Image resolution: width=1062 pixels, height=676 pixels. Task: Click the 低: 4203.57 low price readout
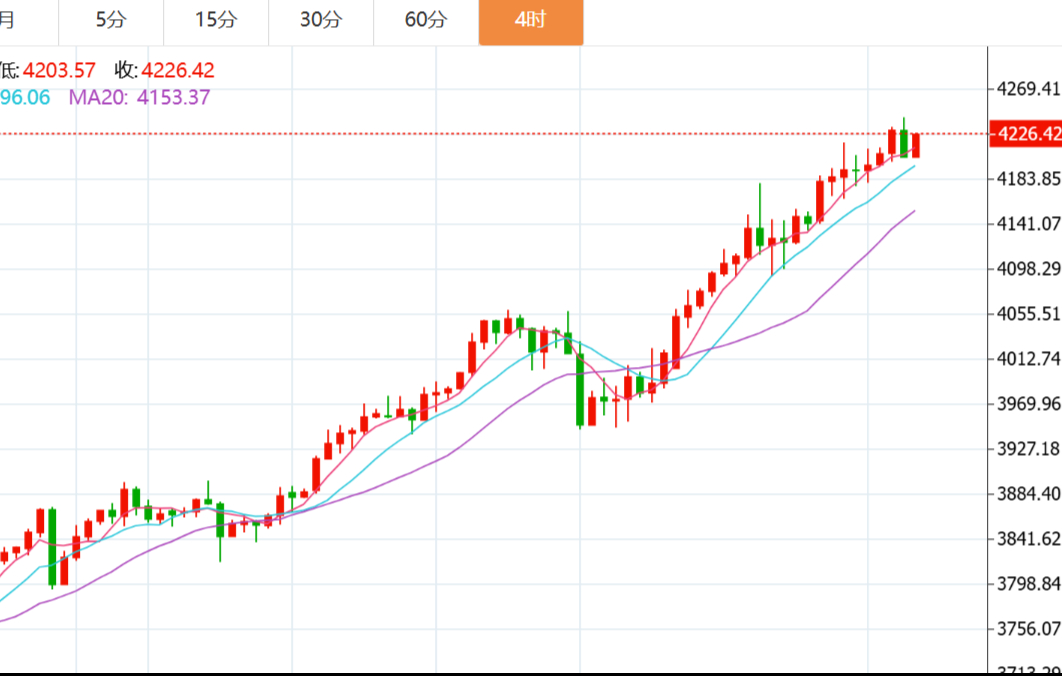click(x=48, y=70)
